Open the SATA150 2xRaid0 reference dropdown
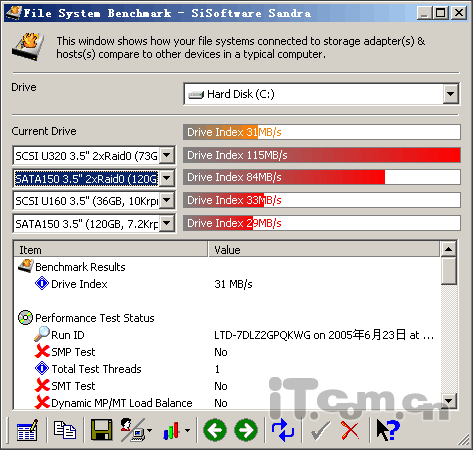 tap(166, 178)
